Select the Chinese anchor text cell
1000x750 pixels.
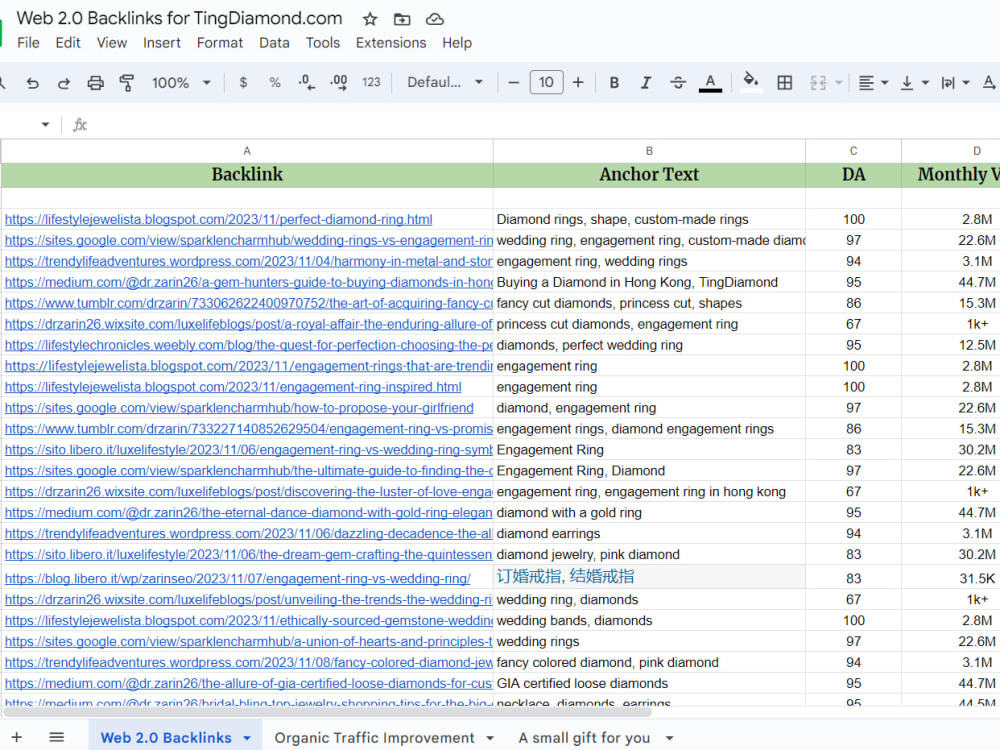point(649,577)
